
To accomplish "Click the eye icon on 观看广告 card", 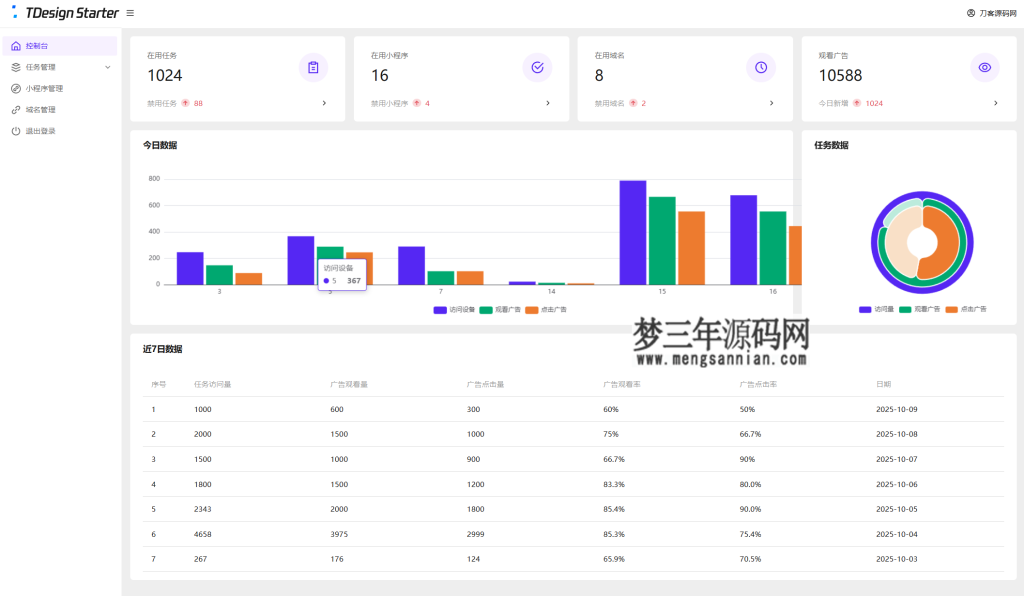I will point(985,67).
